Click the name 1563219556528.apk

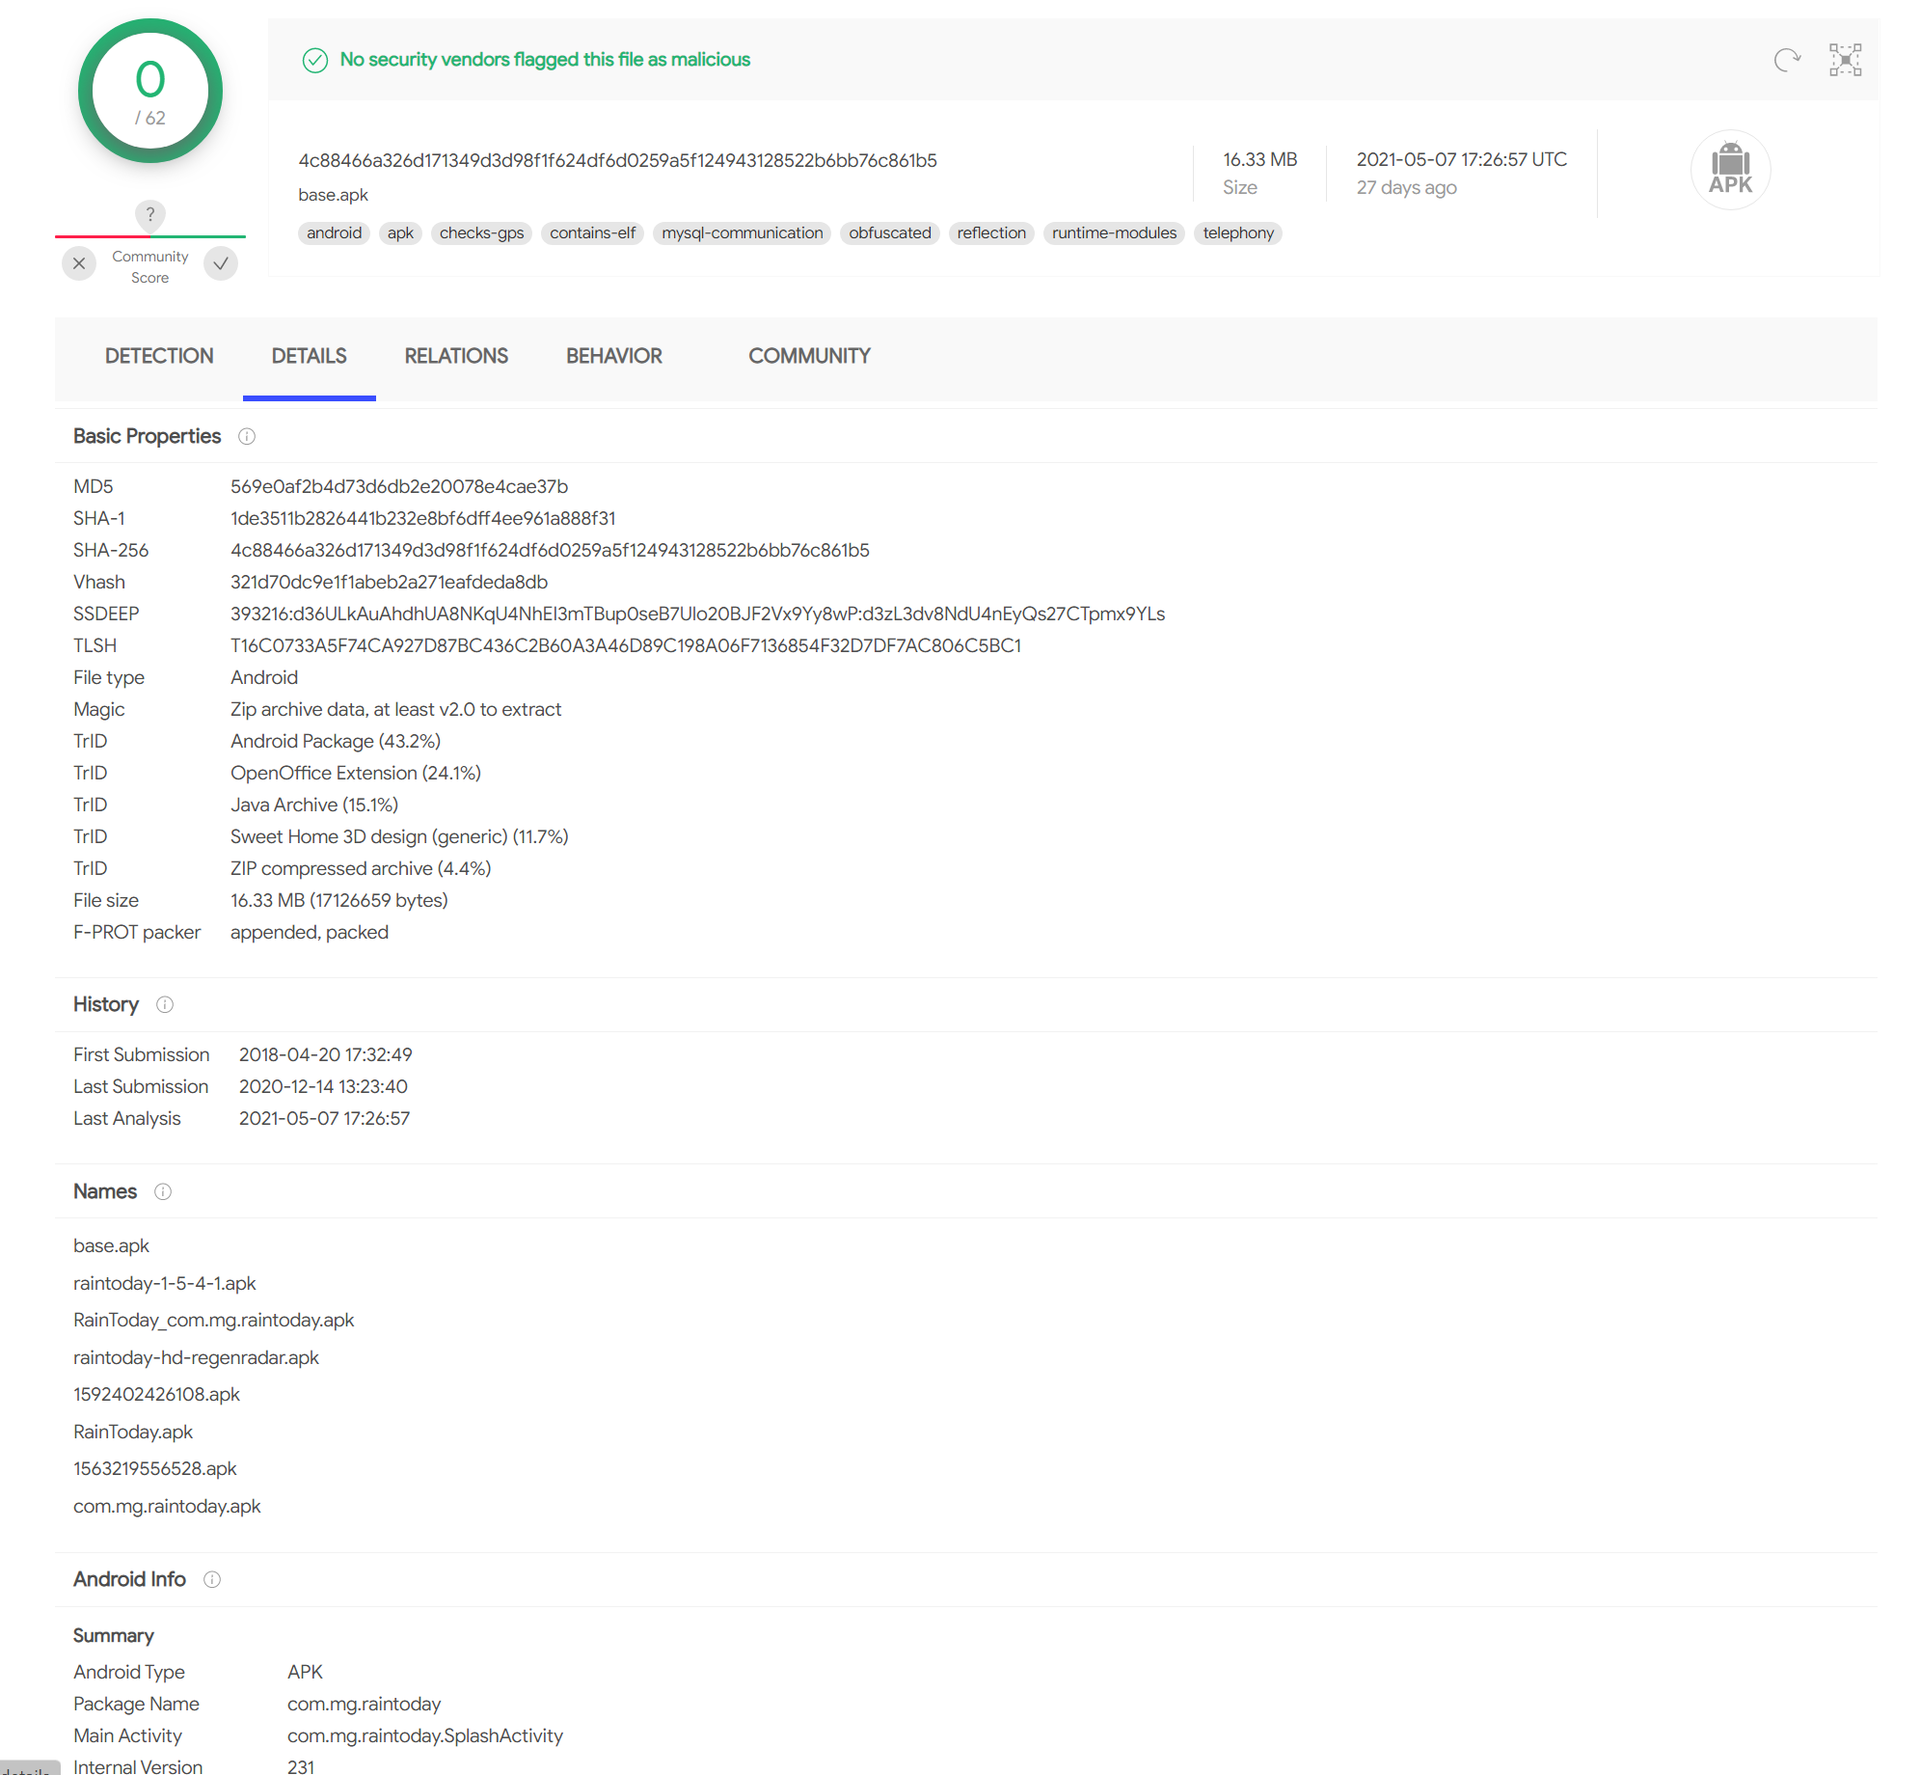tap(155, 1469)
